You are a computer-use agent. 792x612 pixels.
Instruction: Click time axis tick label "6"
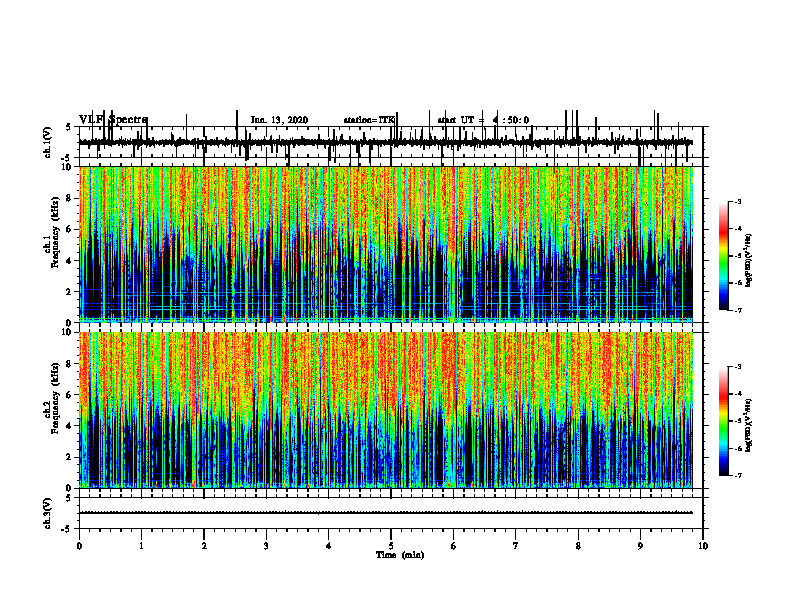click(x=454, y=546)
